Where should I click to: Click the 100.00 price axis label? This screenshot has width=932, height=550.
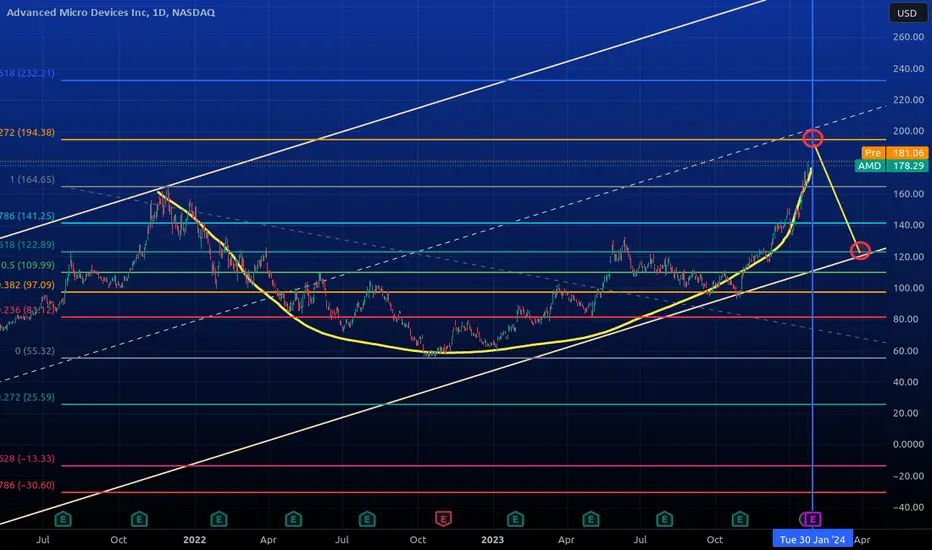point(908,288)
